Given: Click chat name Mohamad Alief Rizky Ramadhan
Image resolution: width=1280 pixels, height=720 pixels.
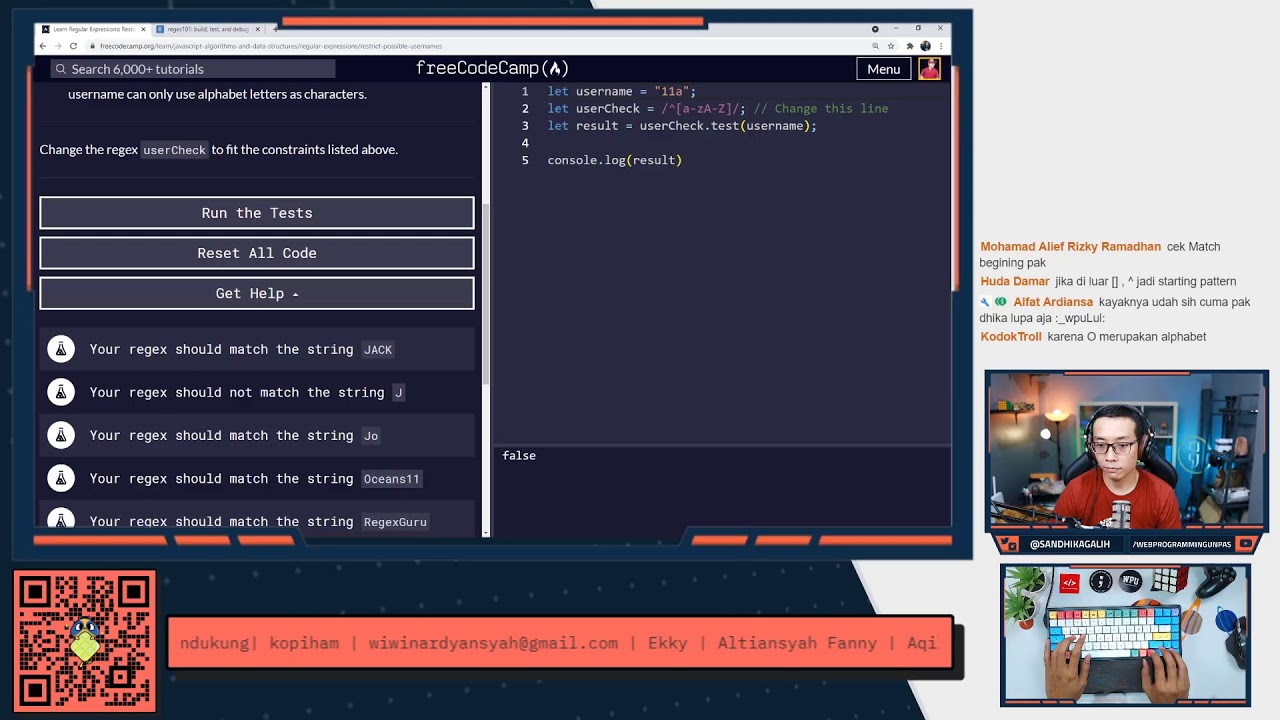Looking at the screenshot, I should (x=1070, y=247).
